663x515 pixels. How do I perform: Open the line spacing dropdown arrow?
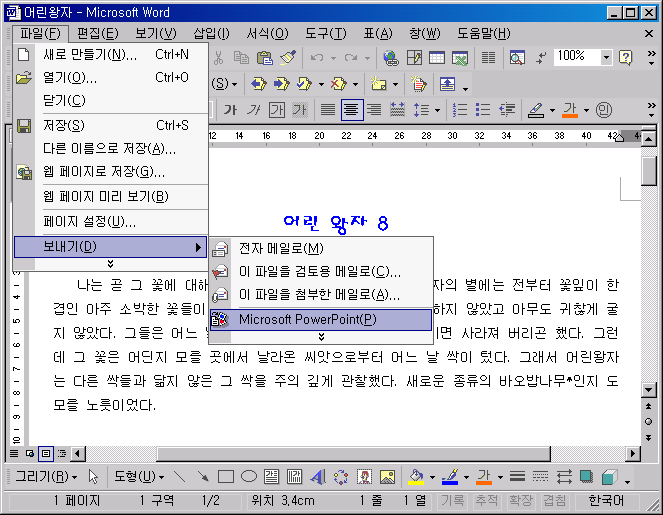pyautogui.click(x=438, y=110)
